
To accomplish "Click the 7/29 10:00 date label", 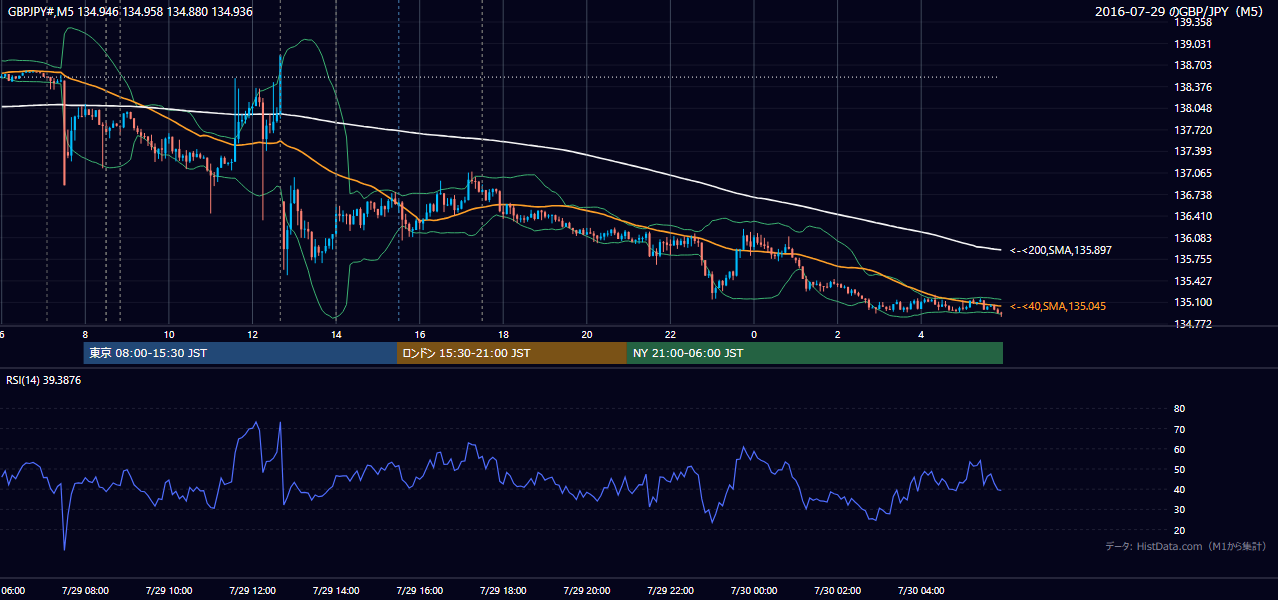I will pyautogui.click(x=169, y=591).
